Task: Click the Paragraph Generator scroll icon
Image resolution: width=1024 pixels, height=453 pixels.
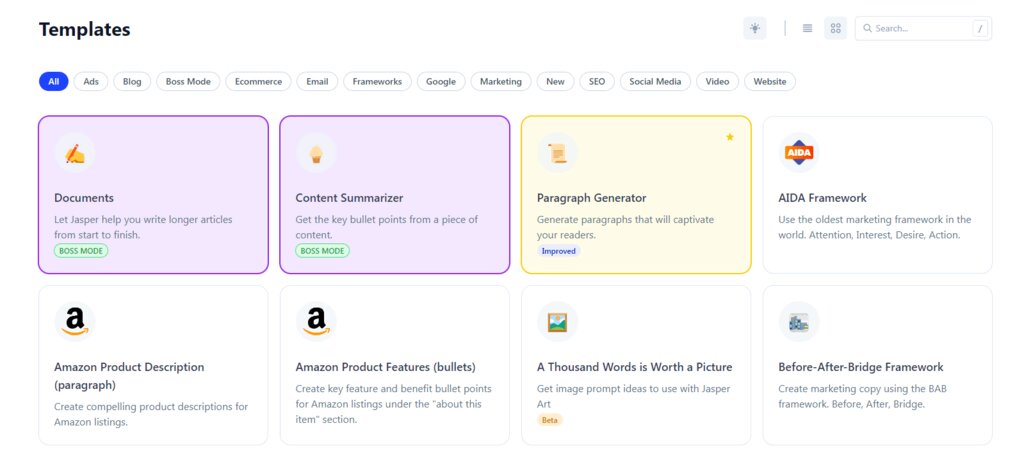Action: [557, 153]
